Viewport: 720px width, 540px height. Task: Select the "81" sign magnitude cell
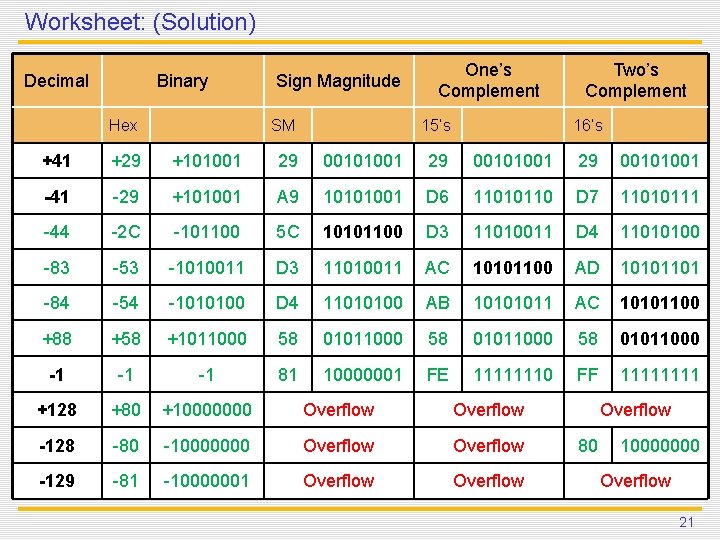[288, 374]
